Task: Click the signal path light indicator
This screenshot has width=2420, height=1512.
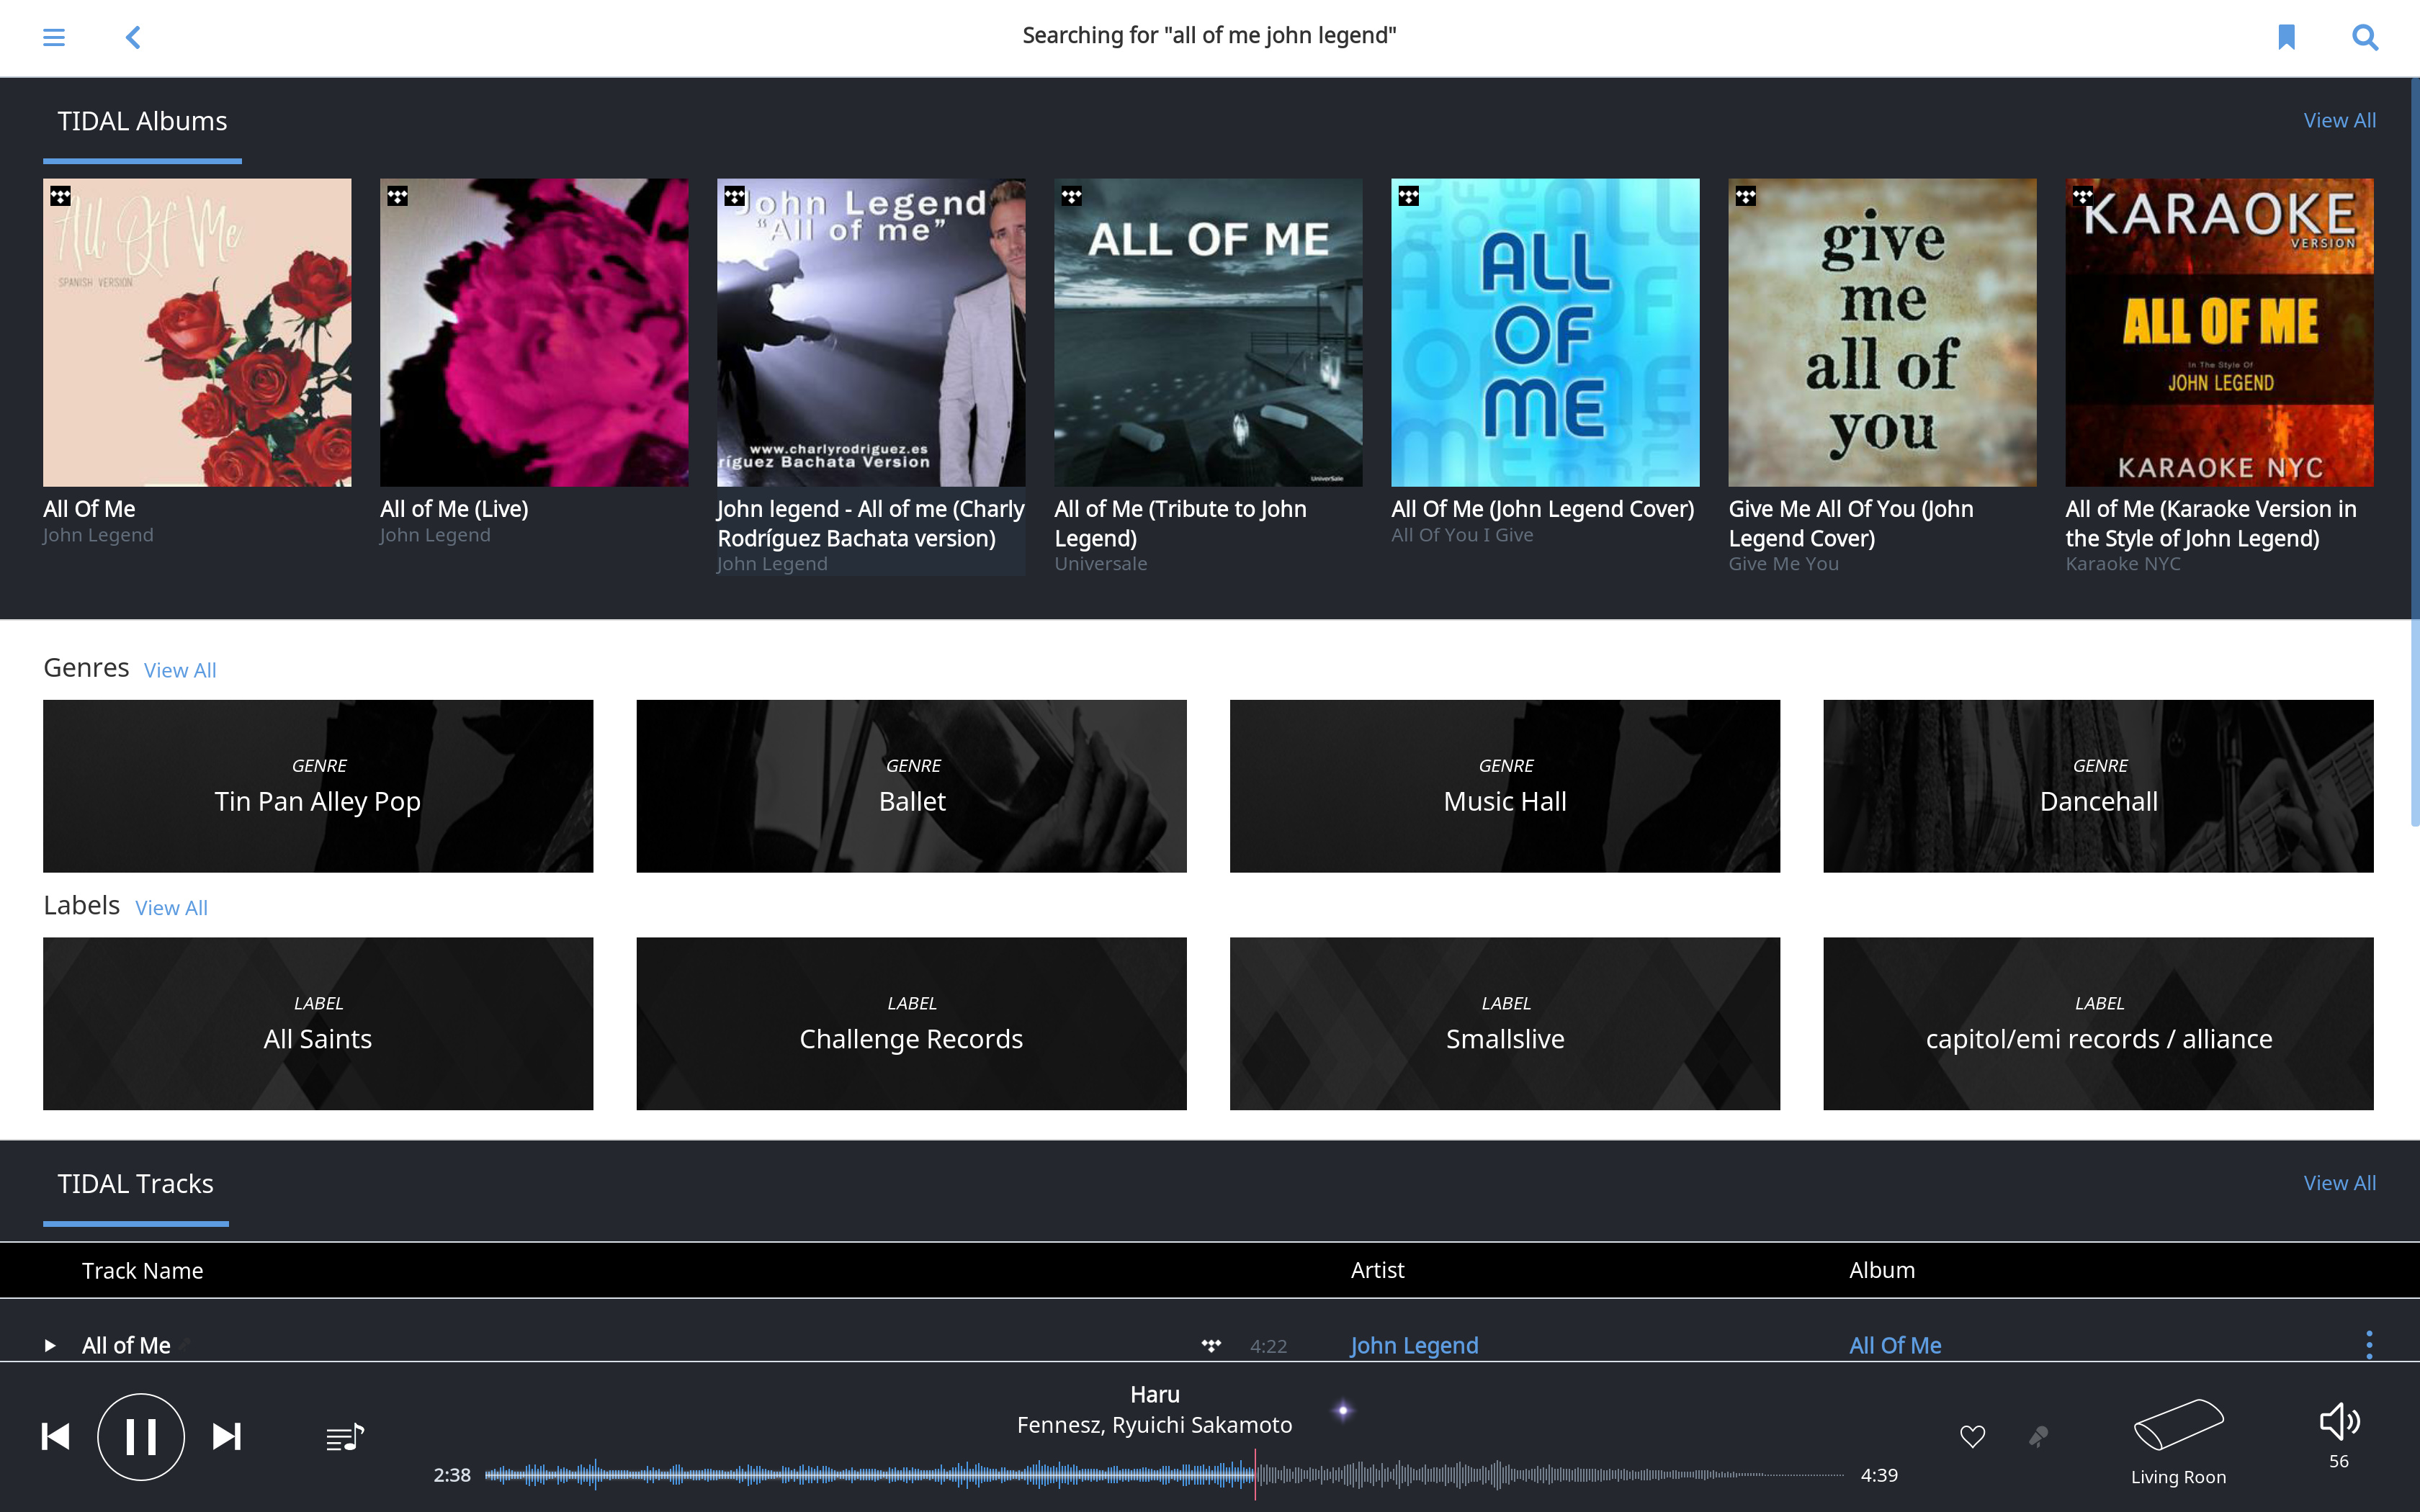Action: [1343, 1410]
